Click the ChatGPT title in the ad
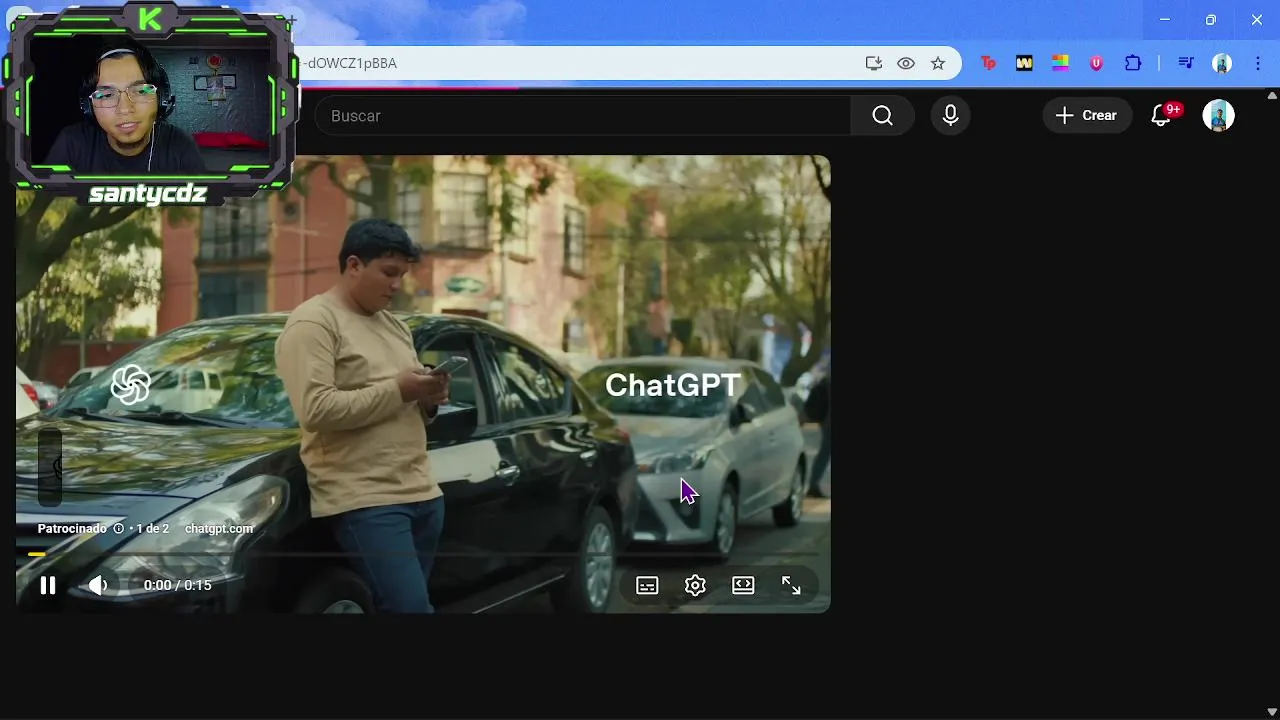The image size is (1280, 720). [x=673, y=385]
